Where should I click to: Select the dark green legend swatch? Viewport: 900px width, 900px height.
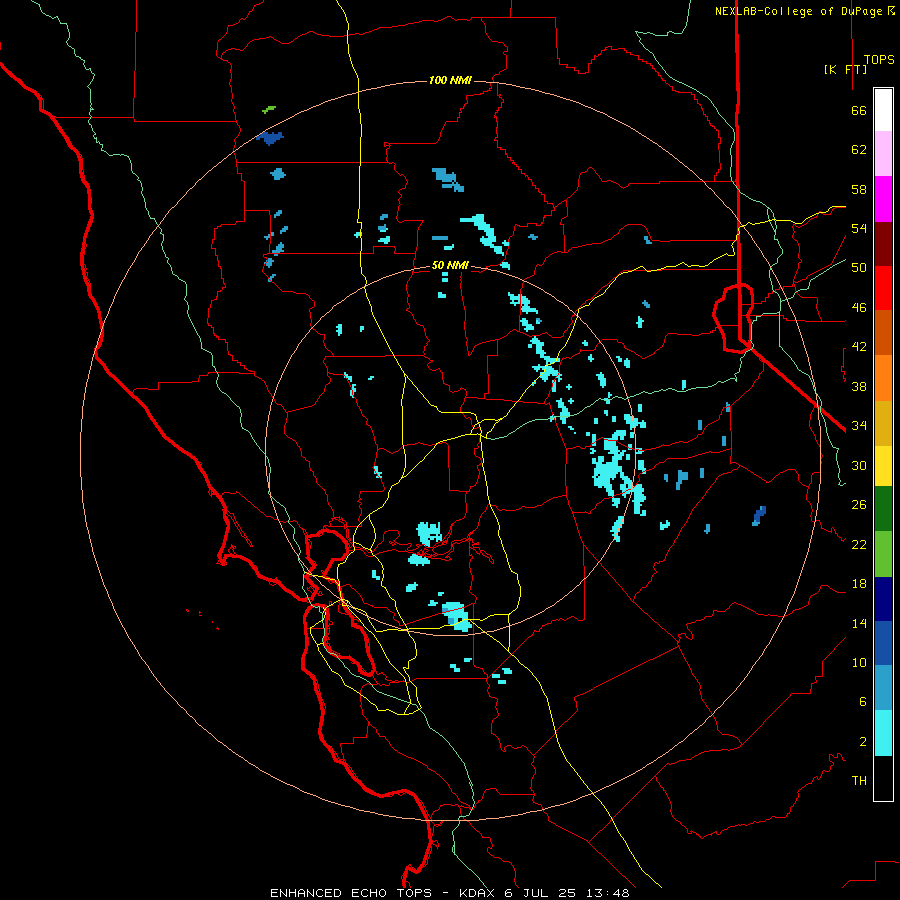pos(883,509)
